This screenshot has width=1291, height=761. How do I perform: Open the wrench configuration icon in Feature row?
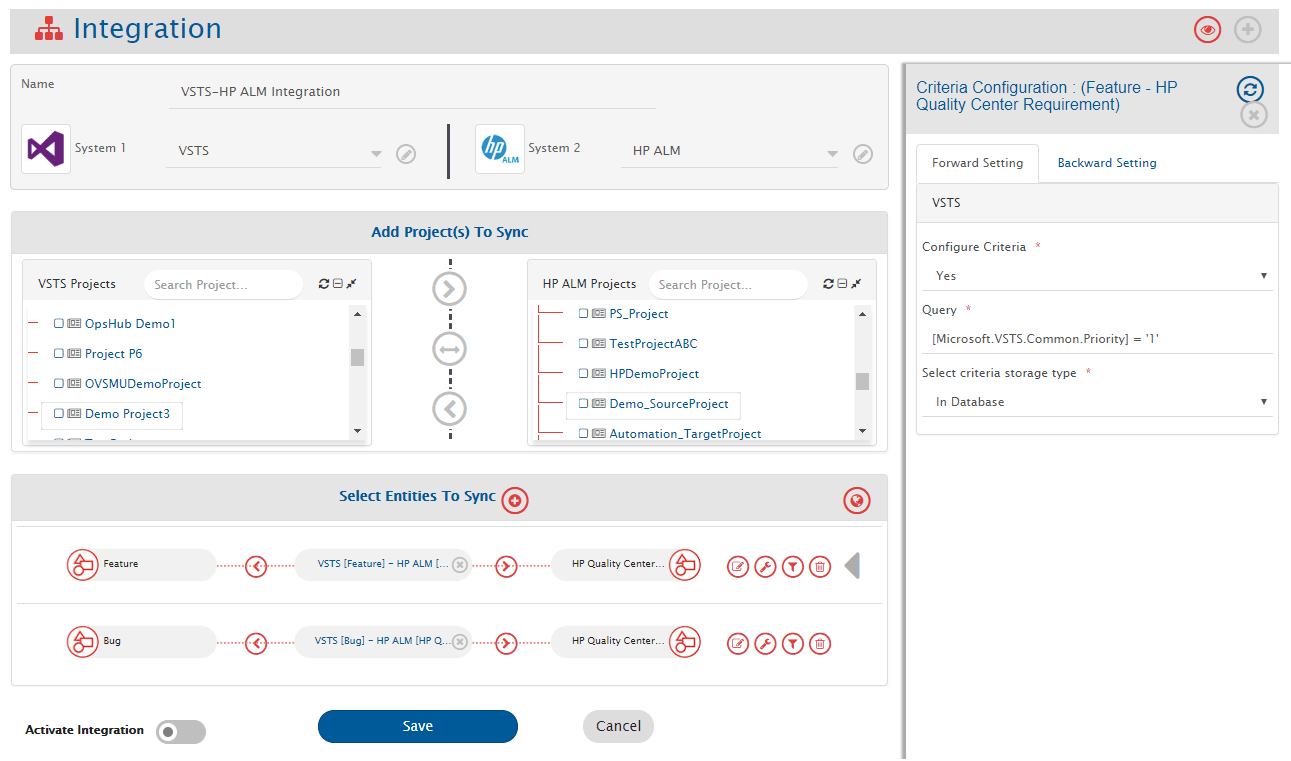(765, 567)
